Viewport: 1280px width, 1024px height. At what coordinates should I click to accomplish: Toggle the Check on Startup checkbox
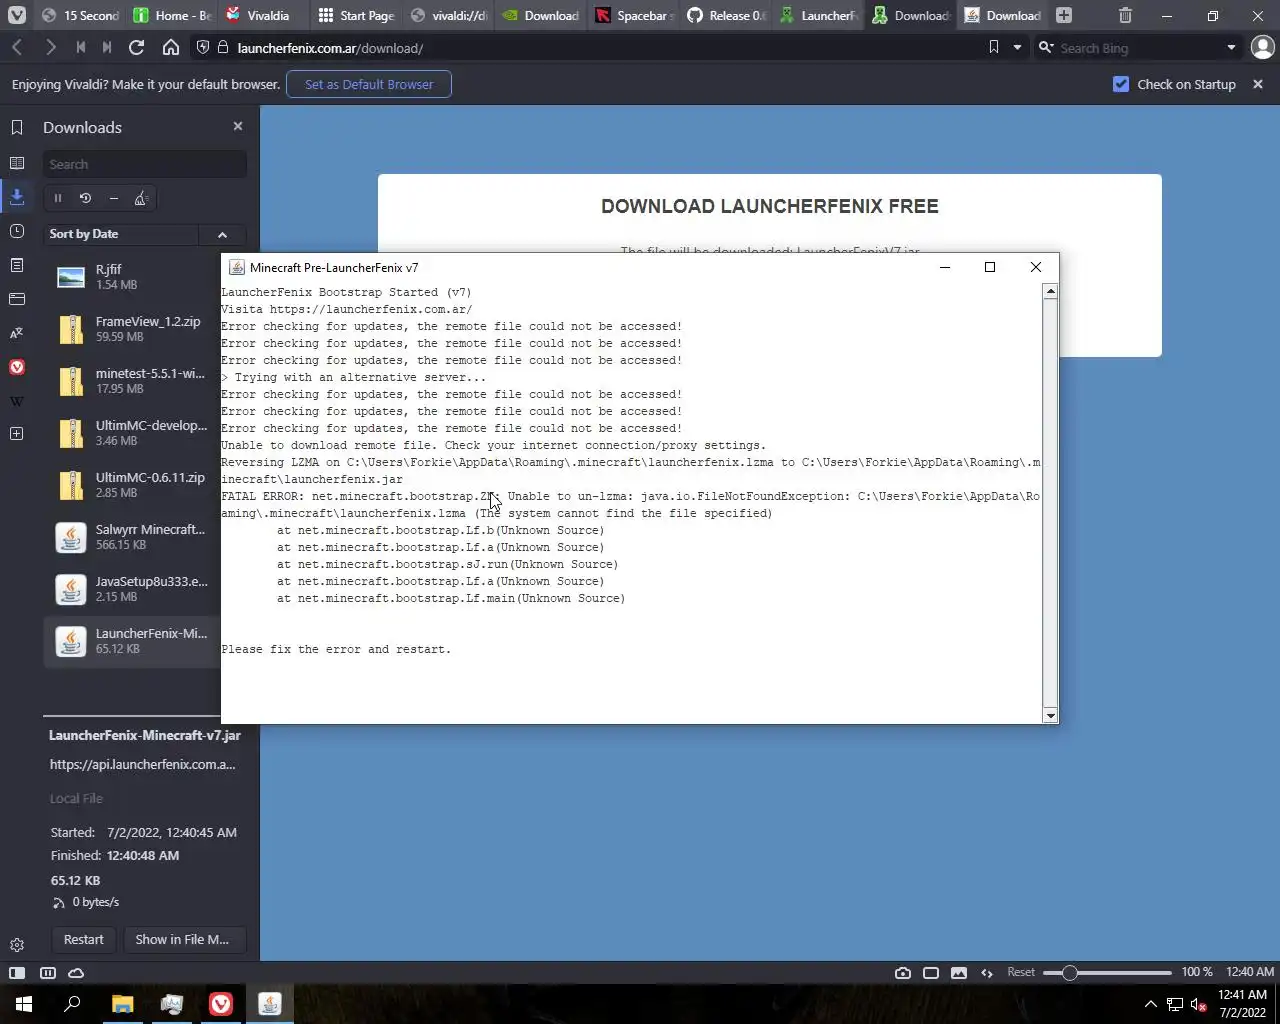point(1121,84)
